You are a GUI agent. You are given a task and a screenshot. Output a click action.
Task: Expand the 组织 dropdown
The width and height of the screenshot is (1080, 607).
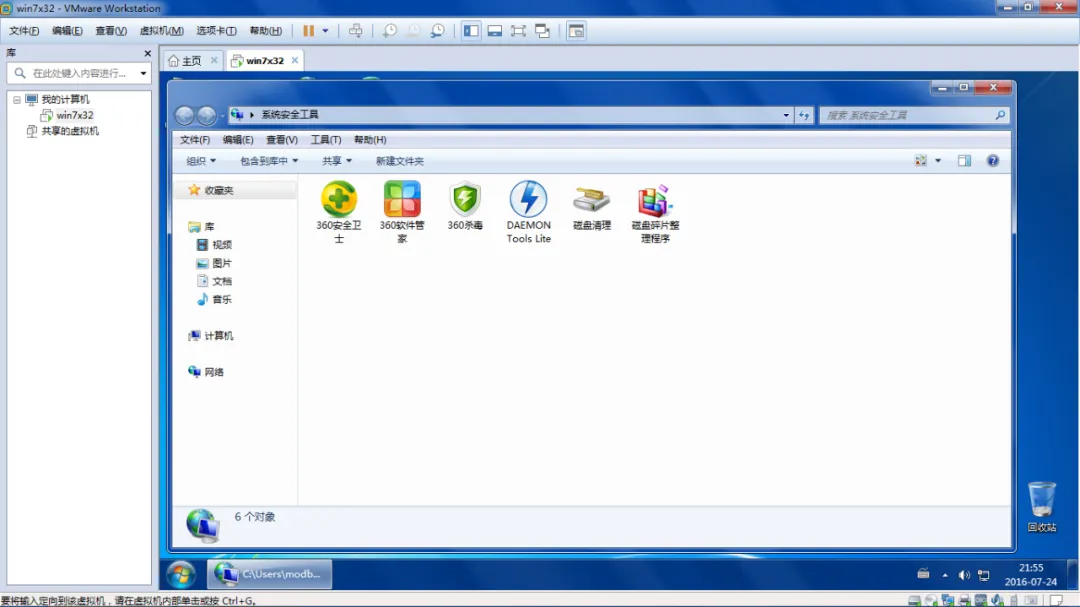(200, 161)
